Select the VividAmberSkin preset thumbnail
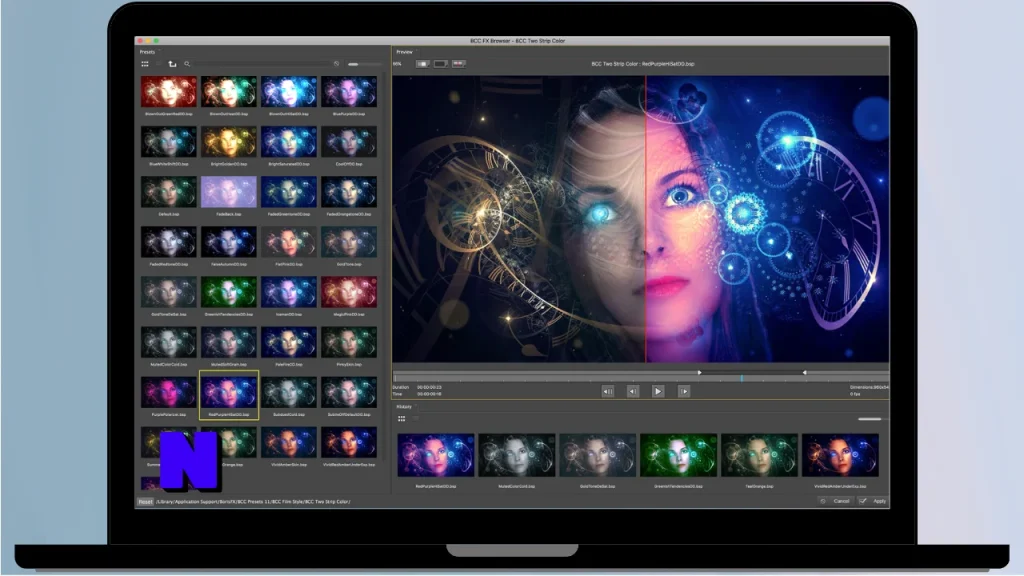This screenshot has height=576, width=1024. (x=289, y=443)
